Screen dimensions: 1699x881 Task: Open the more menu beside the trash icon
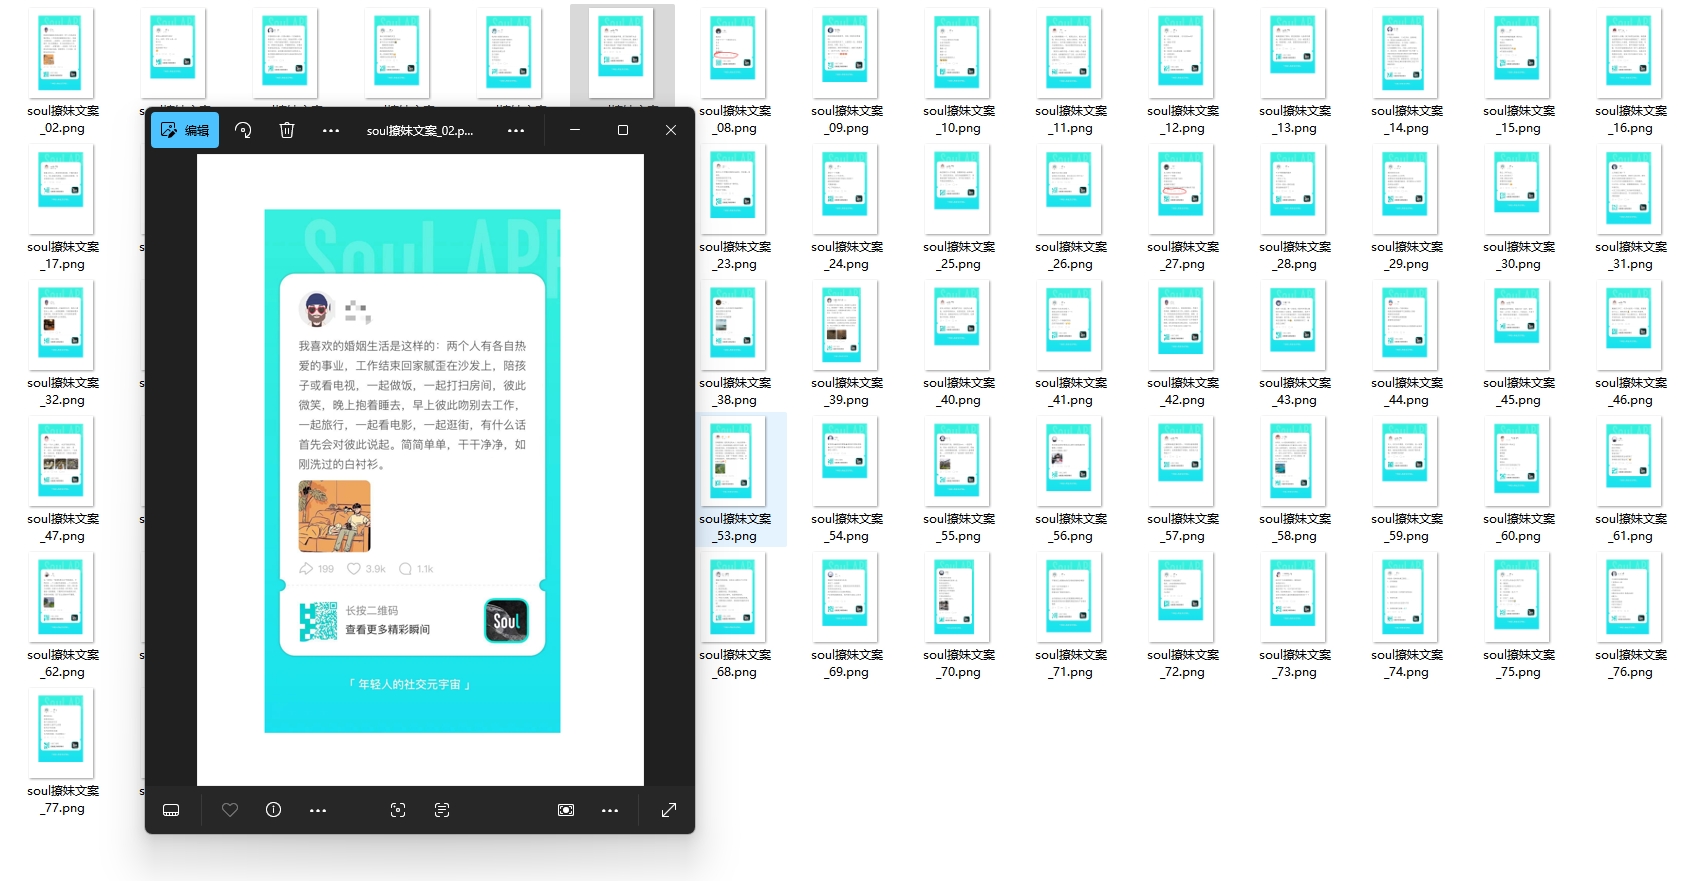coord(331,130)
